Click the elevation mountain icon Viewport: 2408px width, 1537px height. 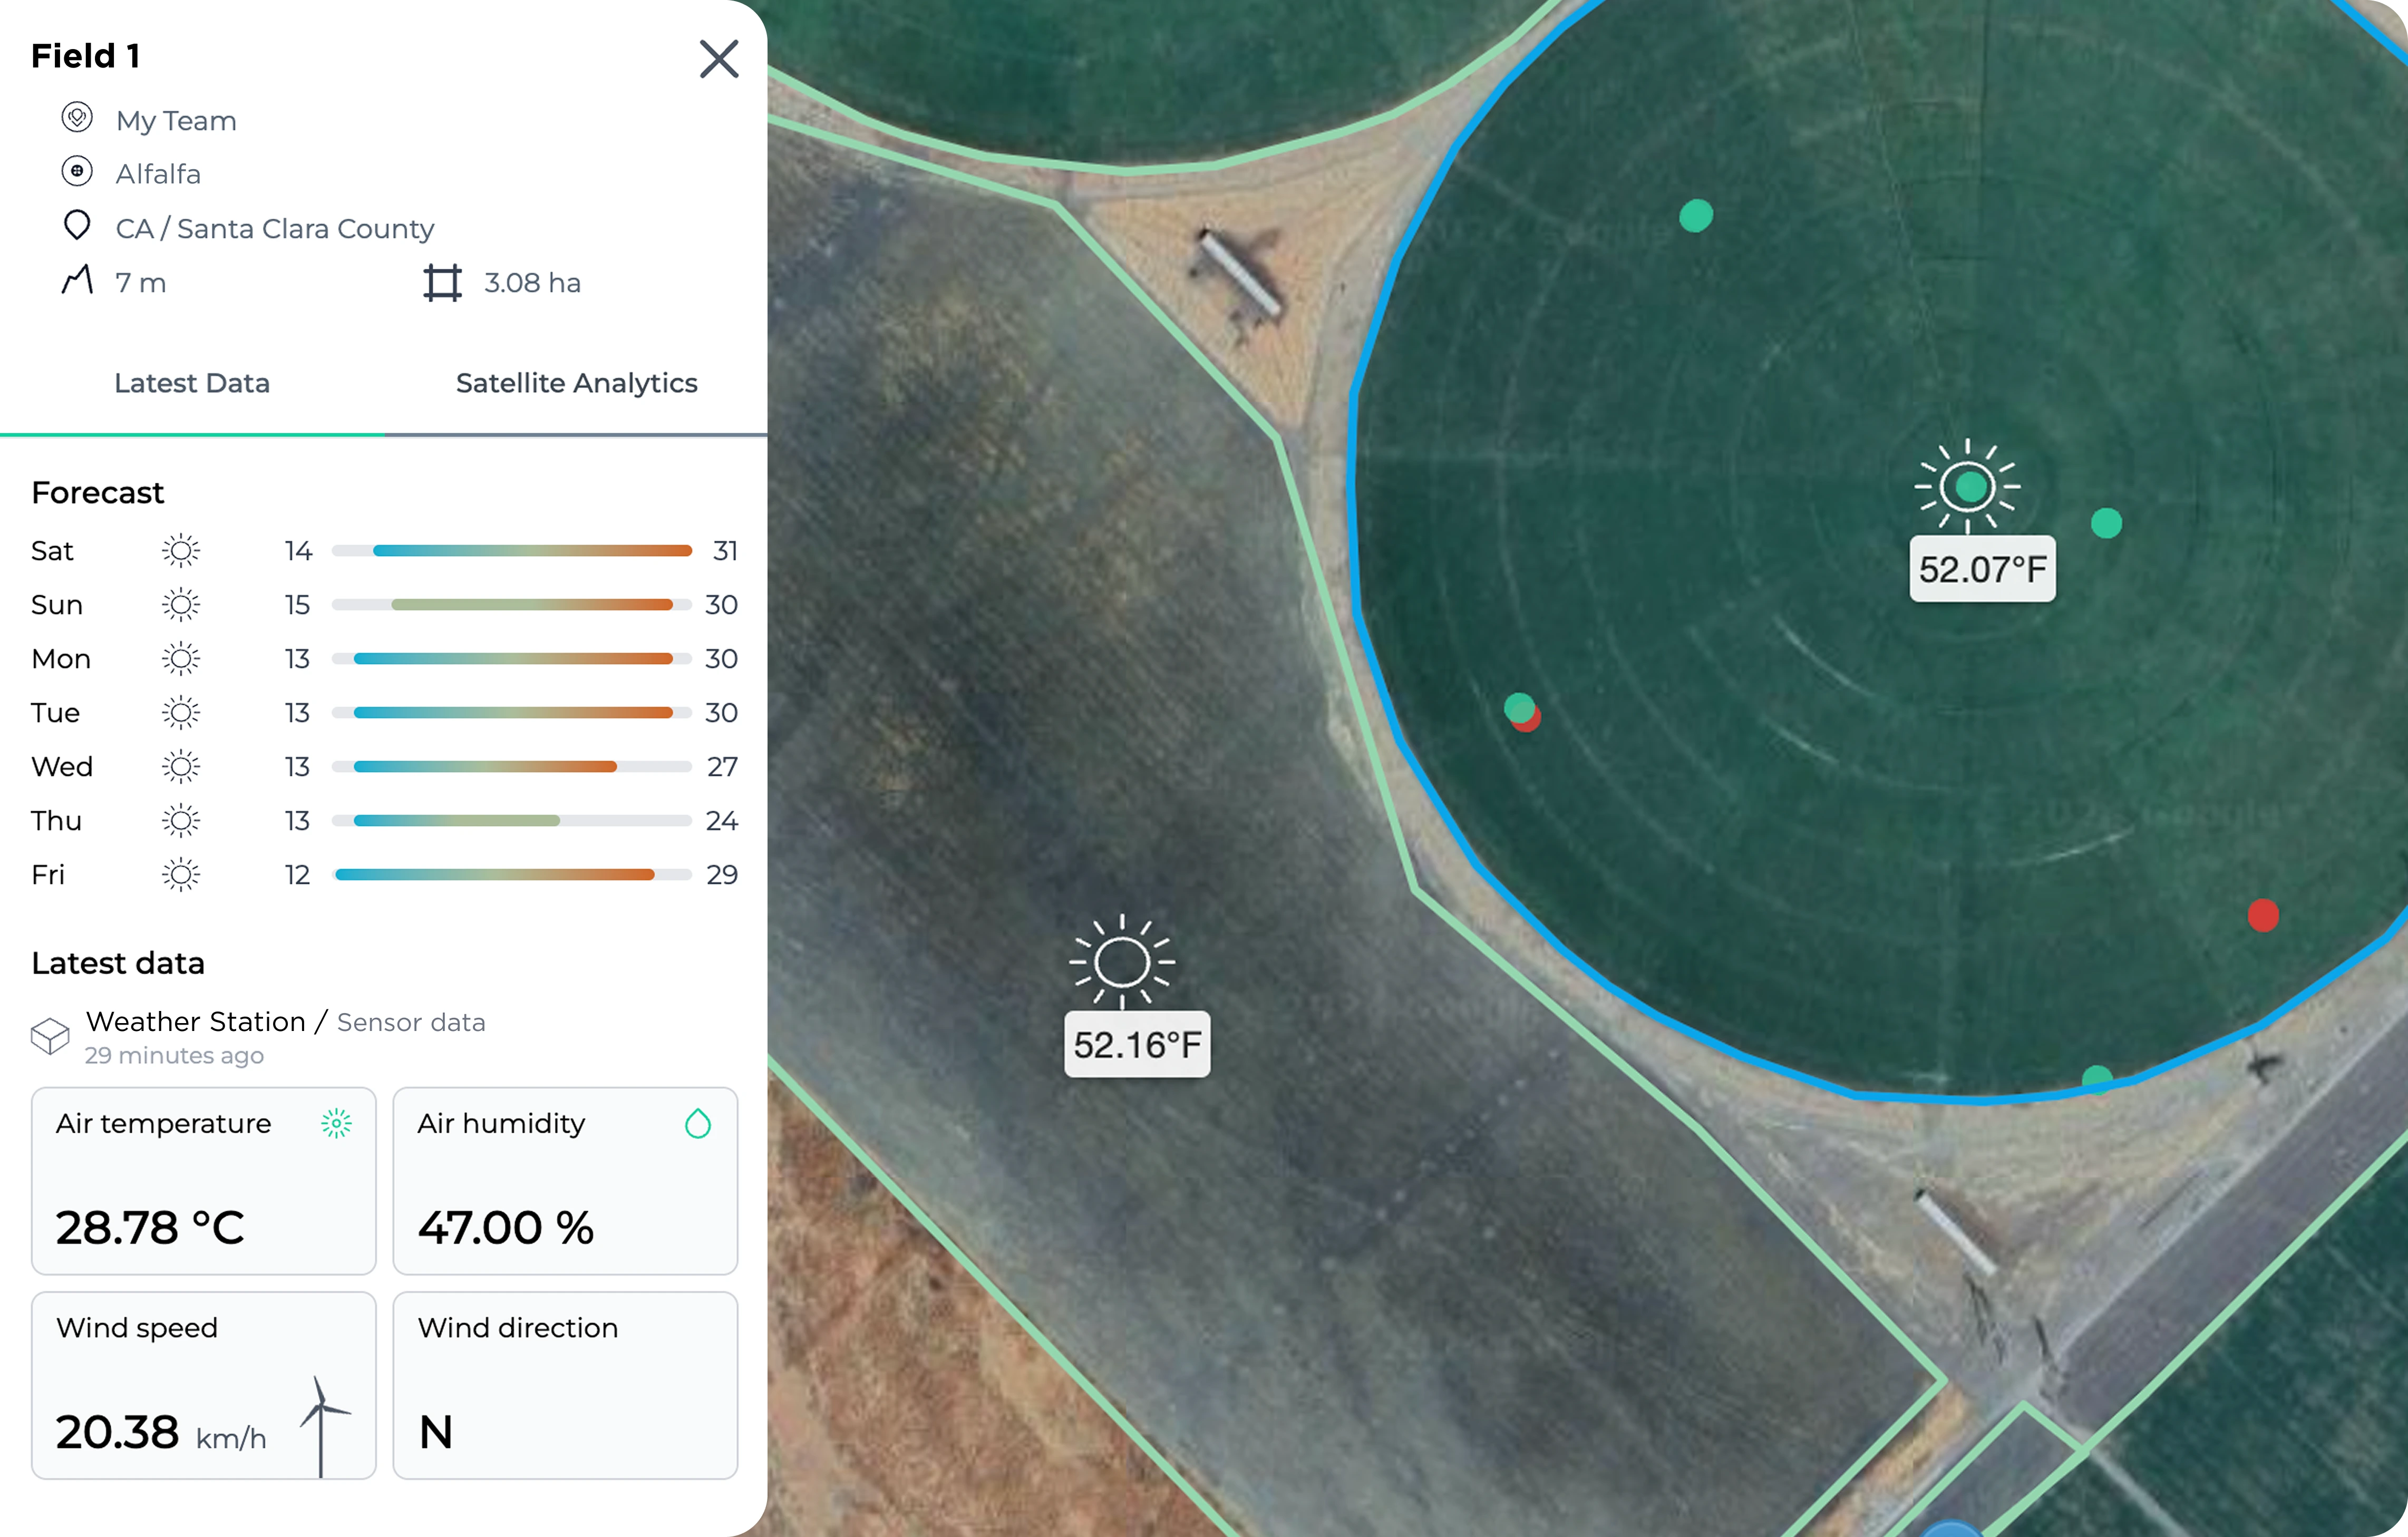coord(77,280)
